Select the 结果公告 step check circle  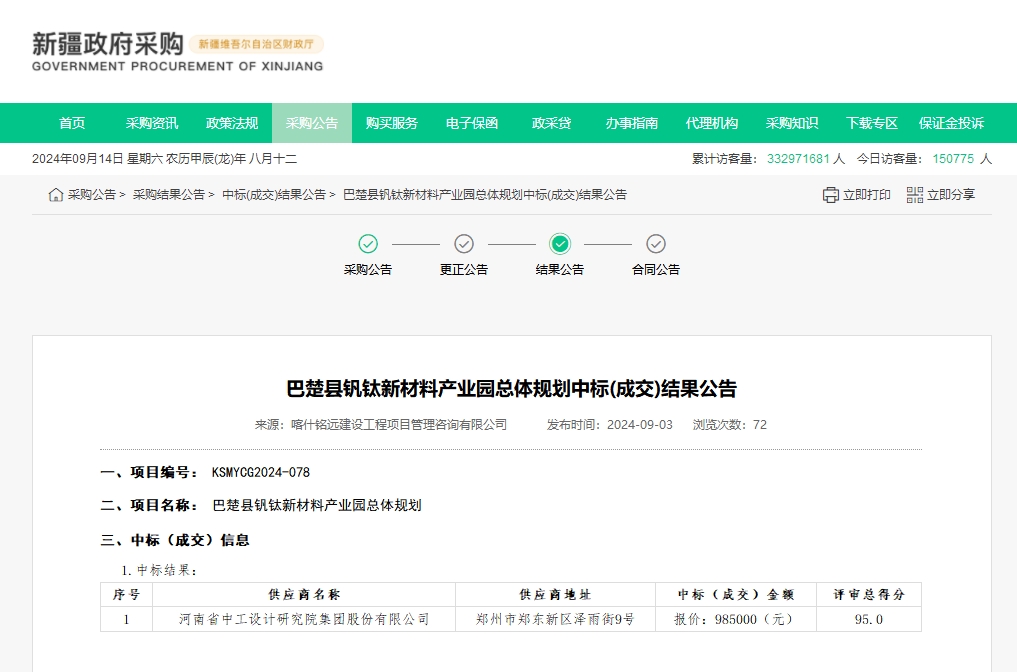click(560, 244)
